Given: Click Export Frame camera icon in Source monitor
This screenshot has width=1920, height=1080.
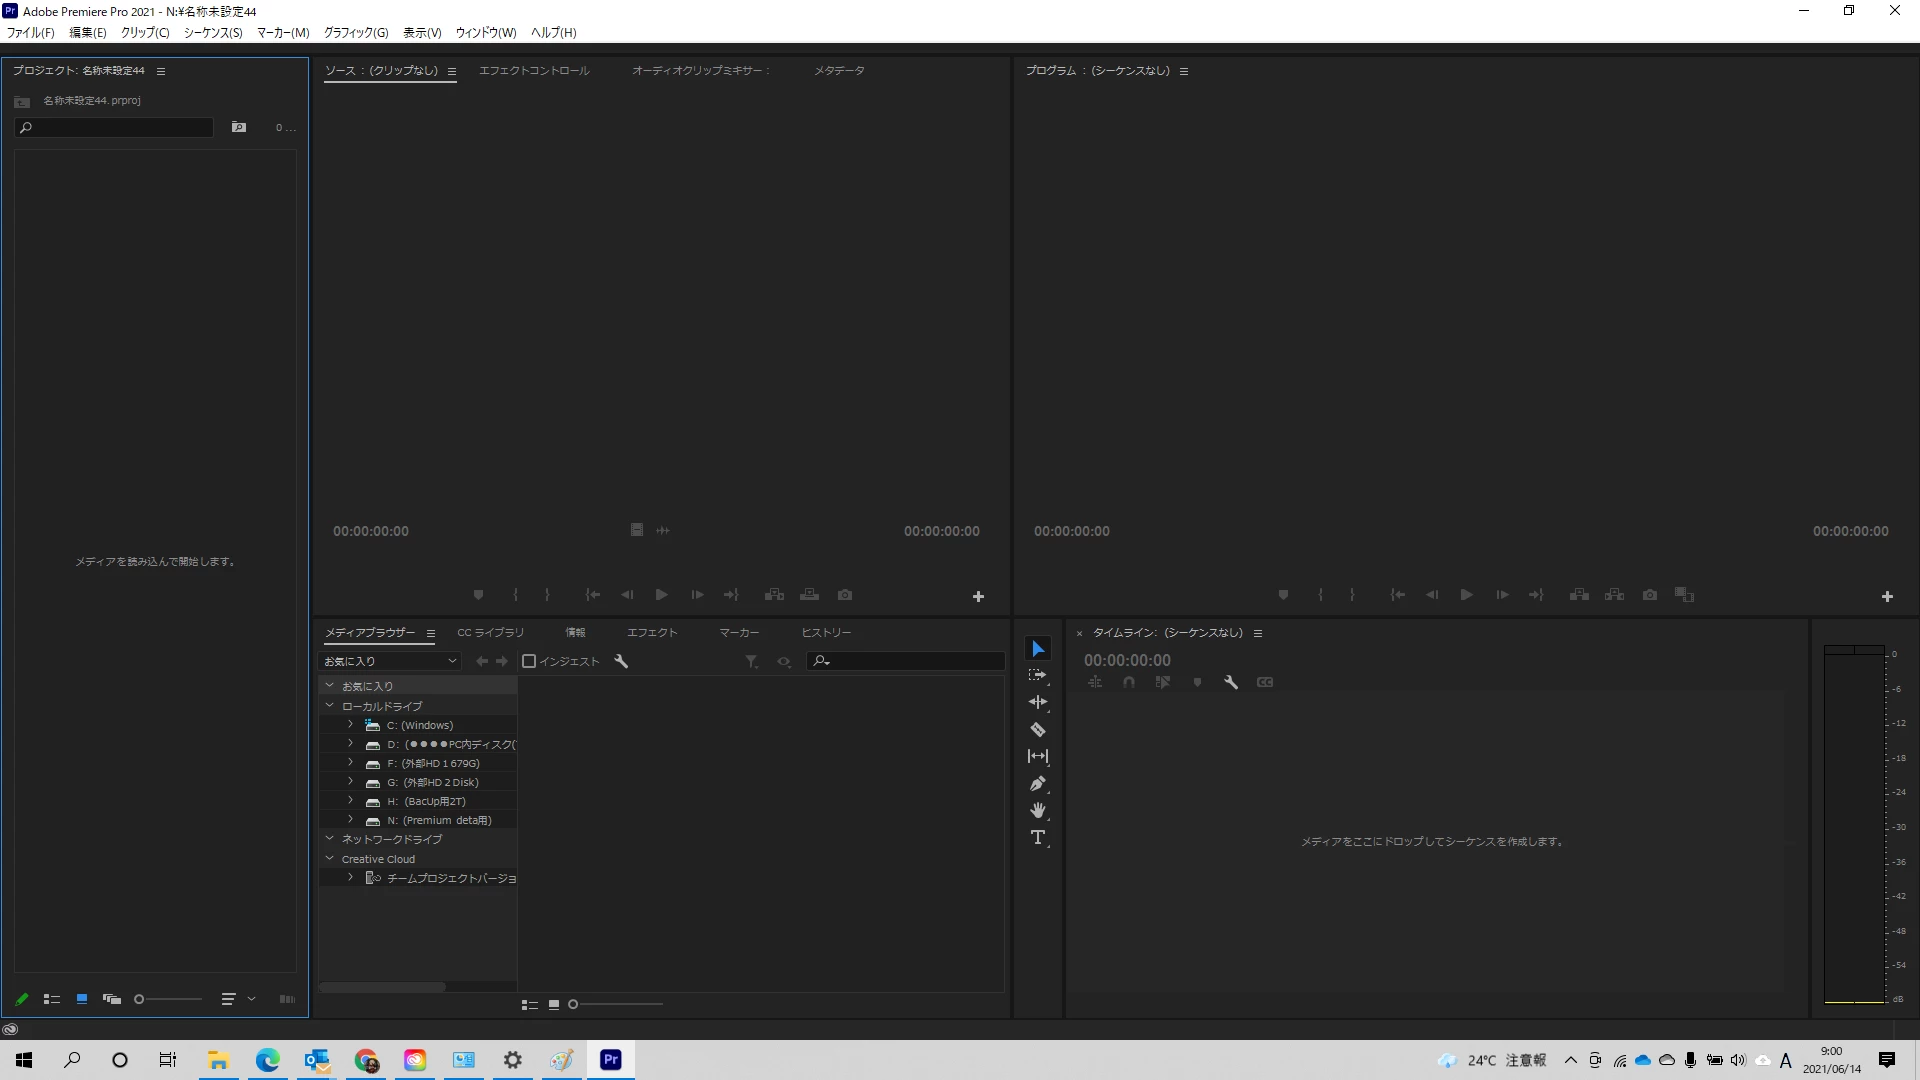Looking at the screenshot, I should (845, 595).
